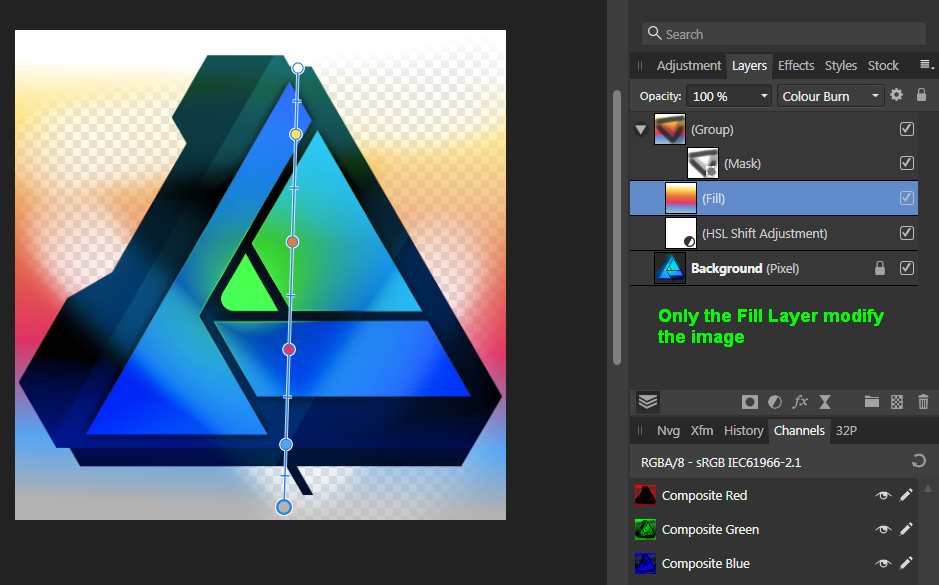The width and height of the screenshot is (939, 585).
Task: Click the Background layer lock icon
Action: (x=879, y=268)
